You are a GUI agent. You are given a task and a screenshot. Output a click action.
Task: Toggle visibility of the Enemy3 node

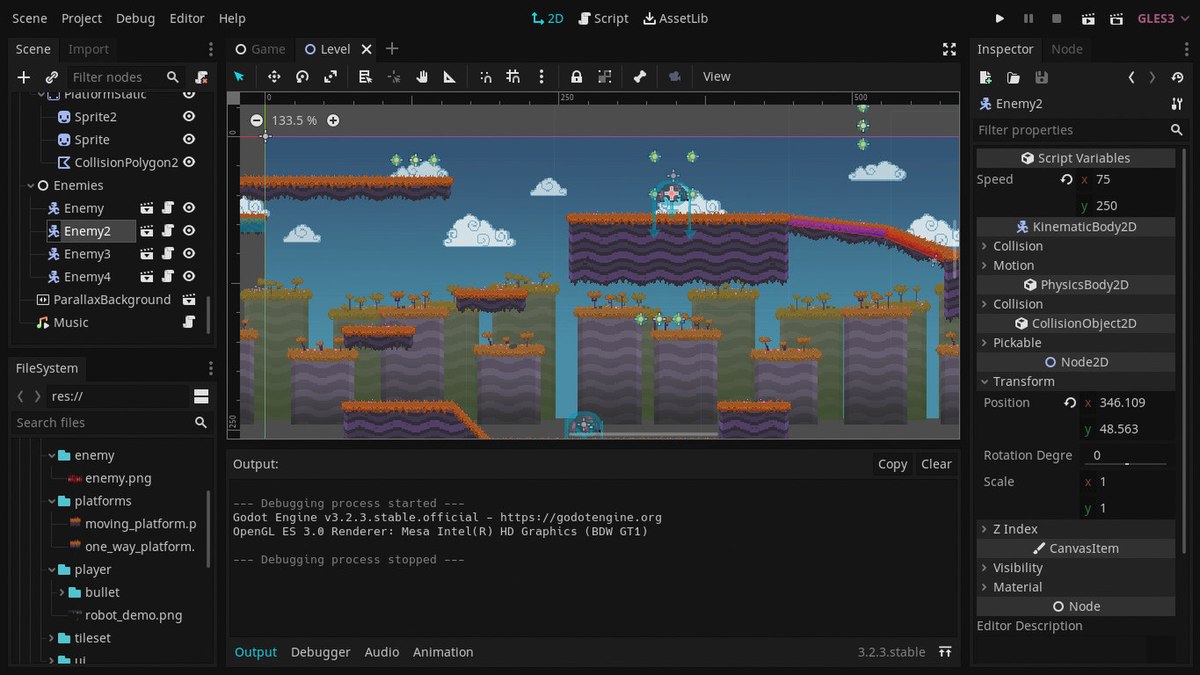coord(188,254)
